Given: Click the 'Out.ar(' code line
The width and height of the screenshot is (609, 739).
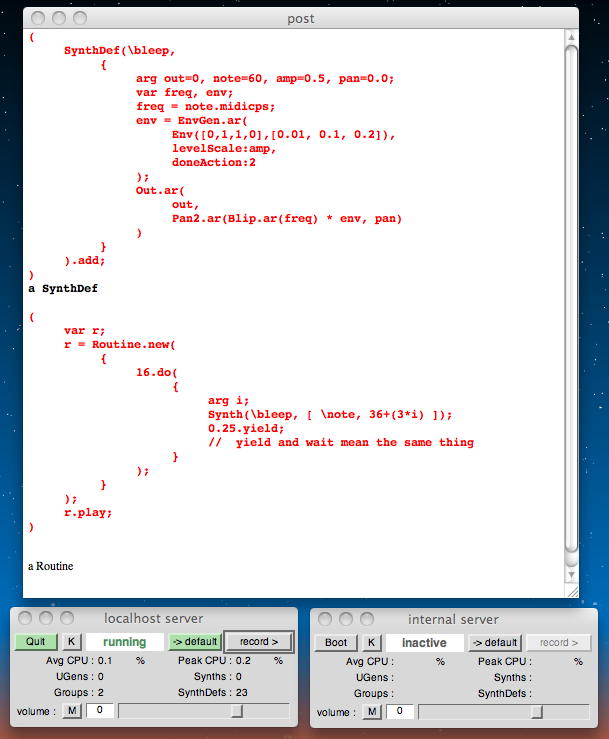Looking at the screenshot, I should coord(160,190).
